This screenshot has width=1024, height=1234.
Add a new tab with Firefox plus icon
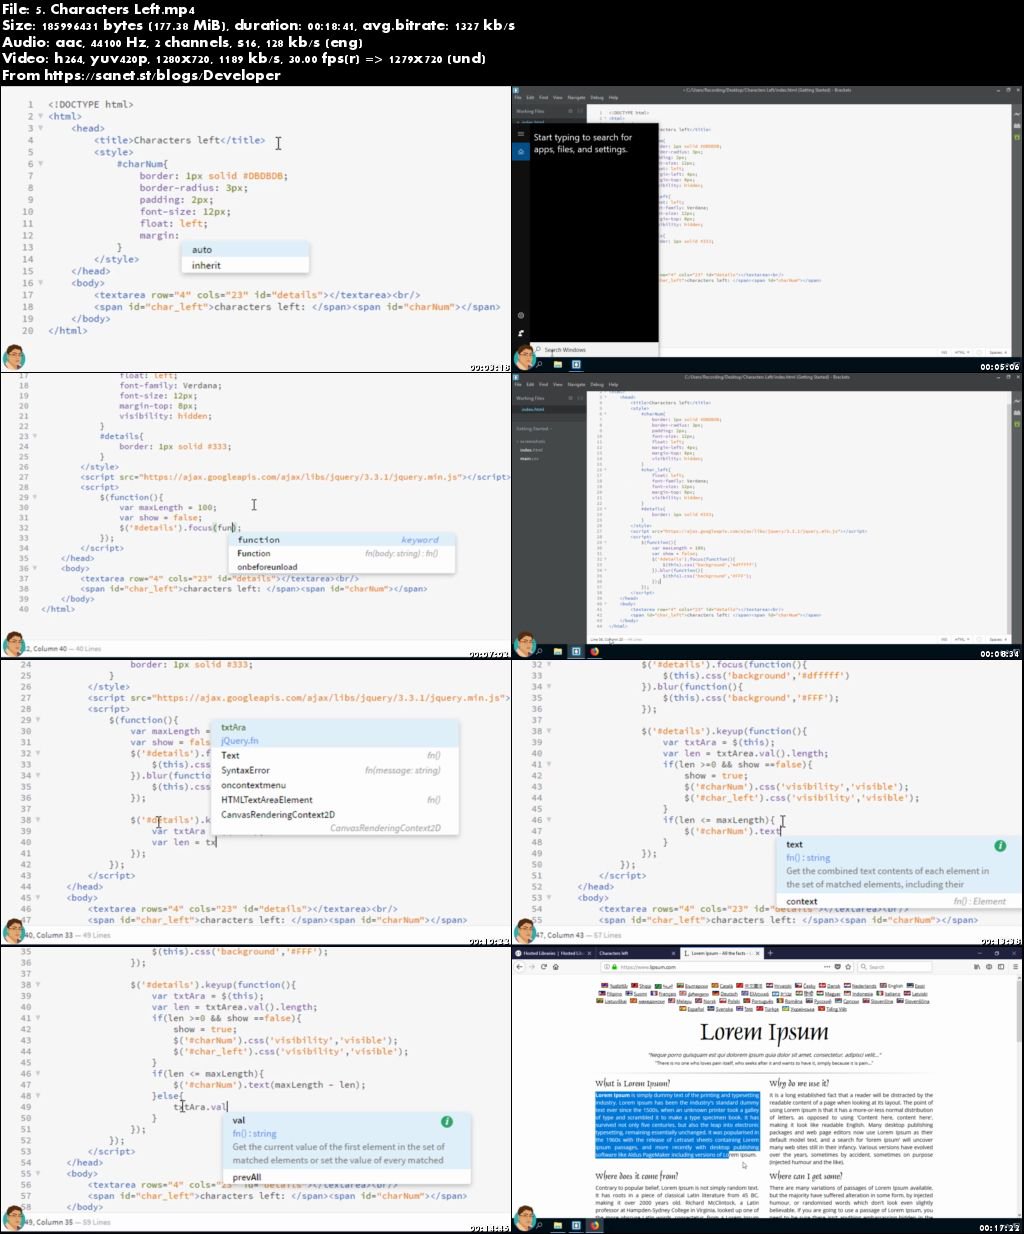pyautogui.click(x=770, y=953)
